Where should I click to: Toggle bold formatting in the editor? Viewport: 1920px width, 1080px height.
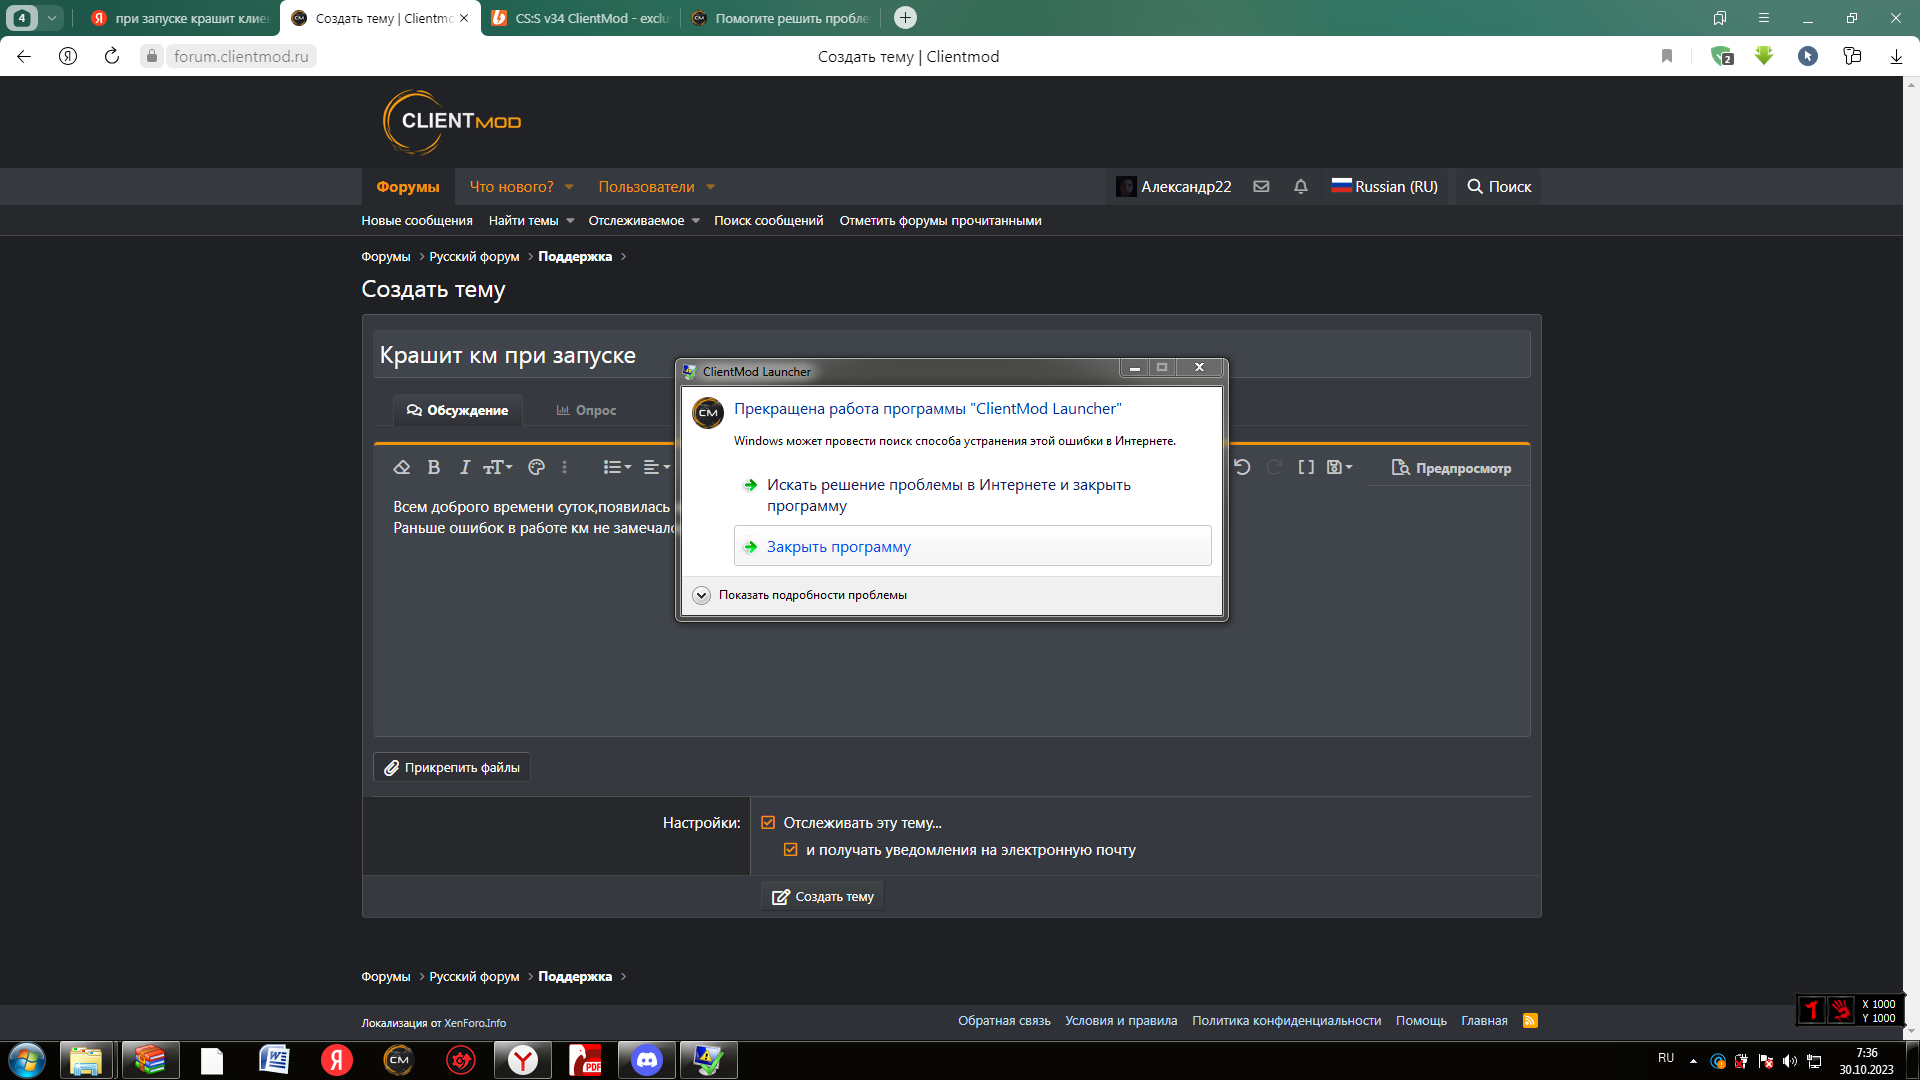[433, 467]
